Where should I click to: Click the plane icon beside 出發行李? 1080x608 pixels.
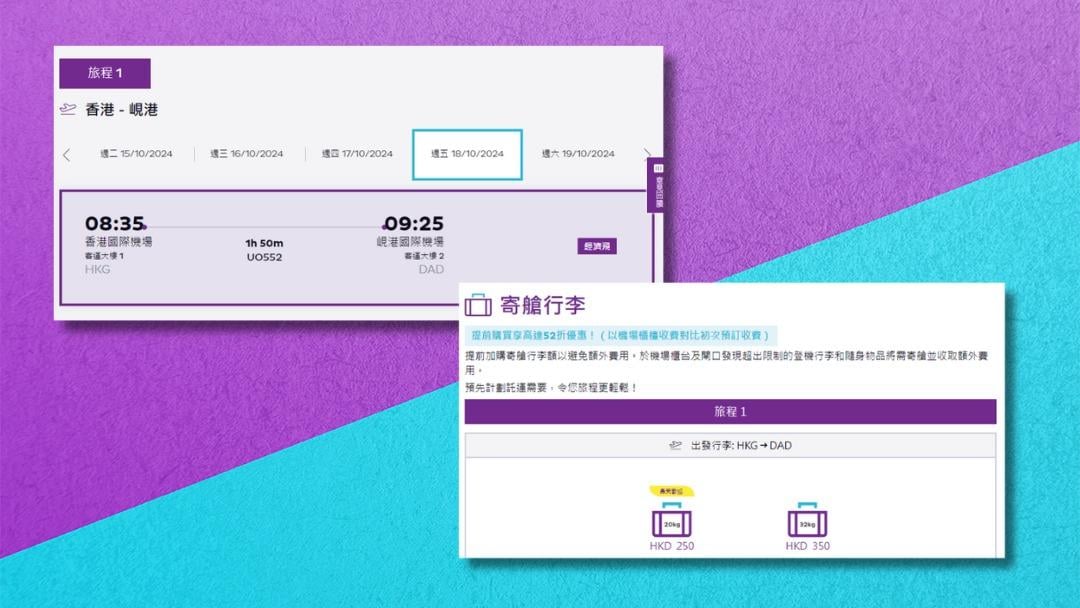[x=676, y=445]
